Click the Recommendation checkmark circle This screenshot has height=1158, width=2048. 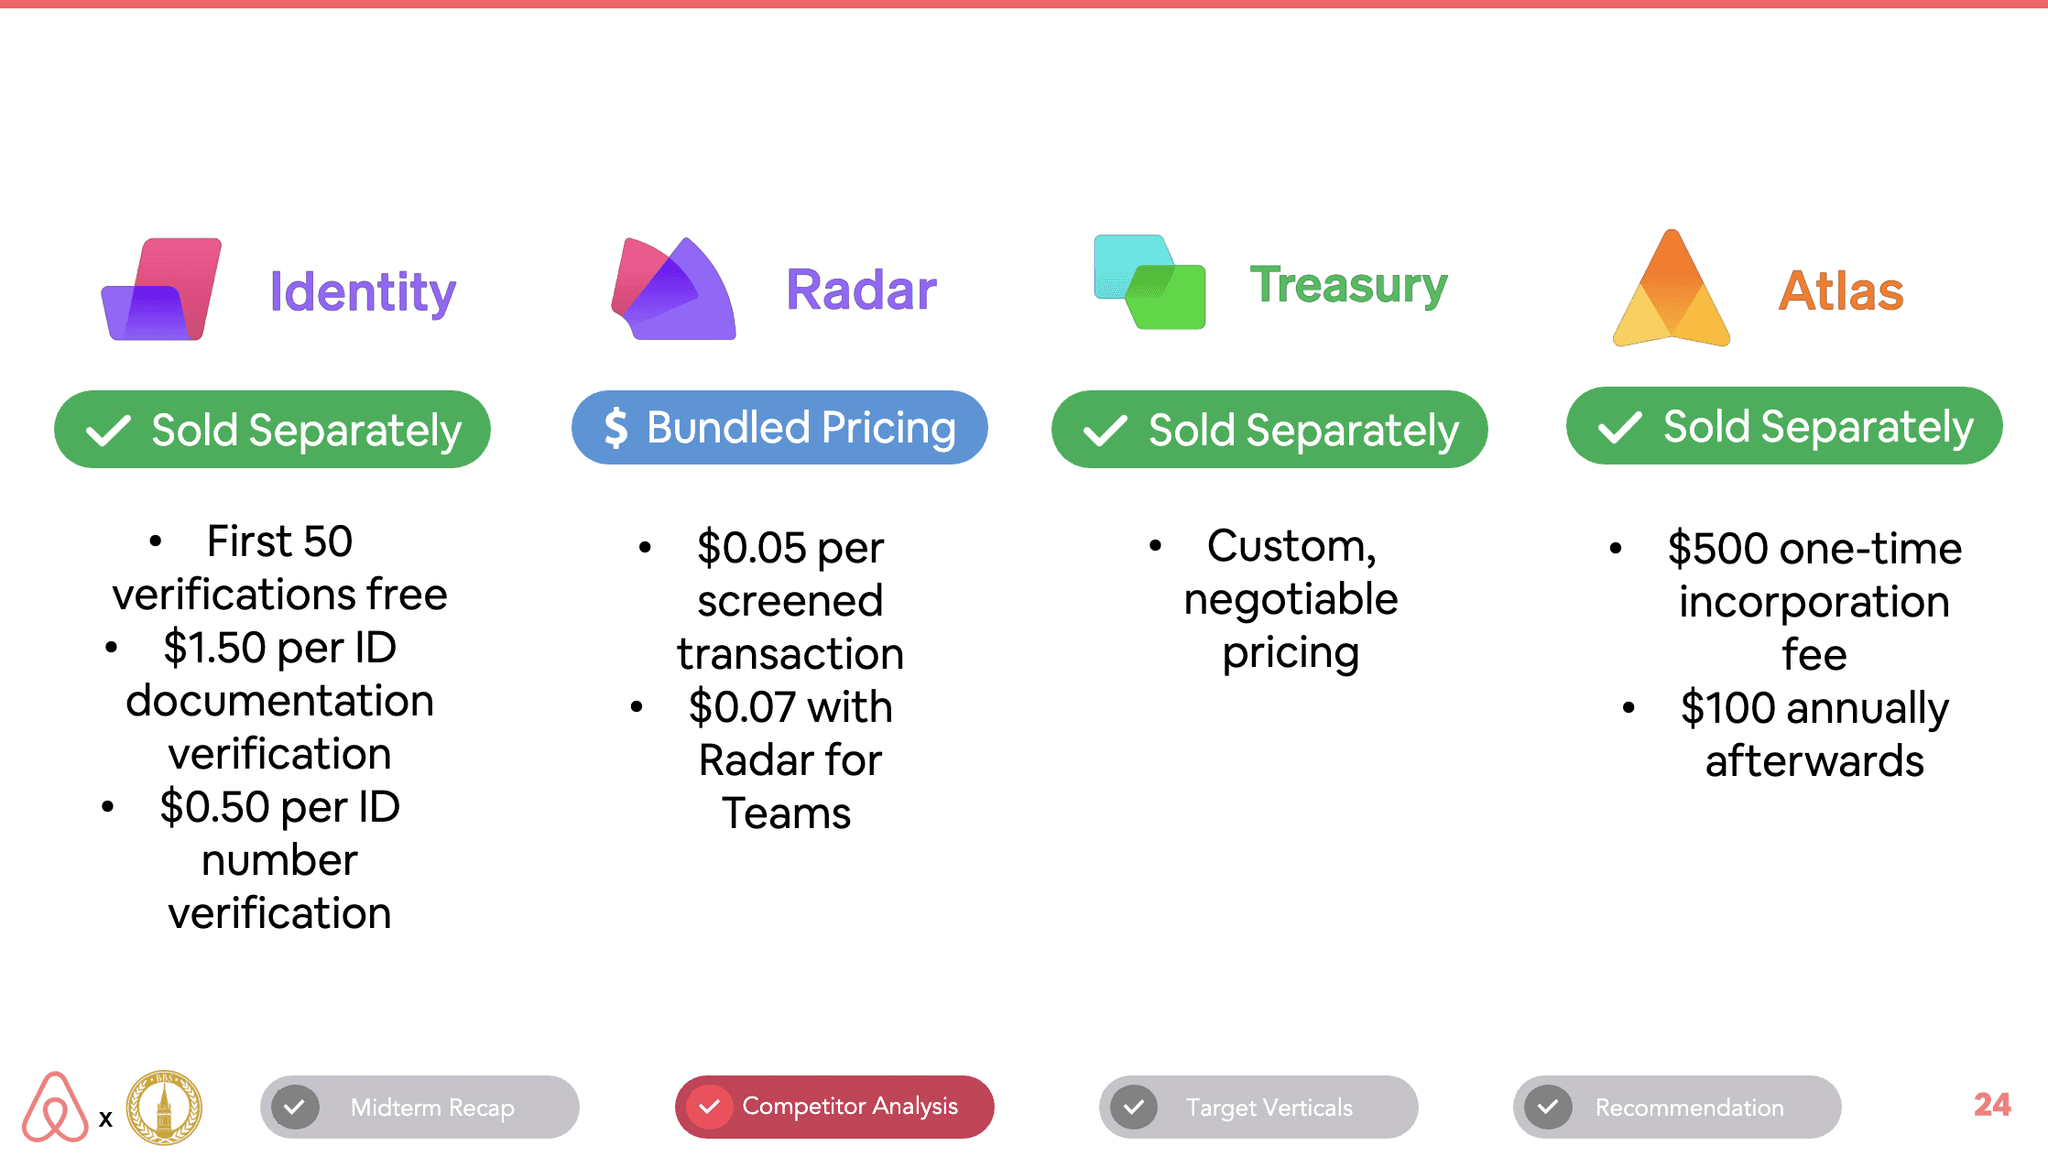[x=1548, y=1107]
